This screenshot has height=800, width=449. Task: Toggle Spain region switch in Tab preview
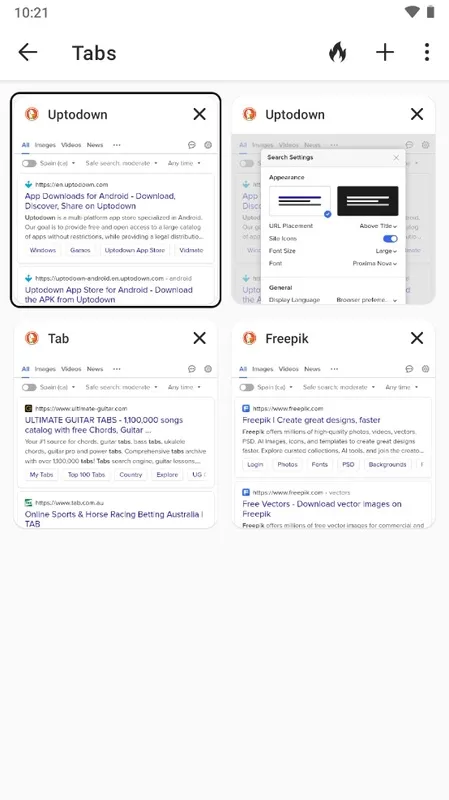pos(29,387)
